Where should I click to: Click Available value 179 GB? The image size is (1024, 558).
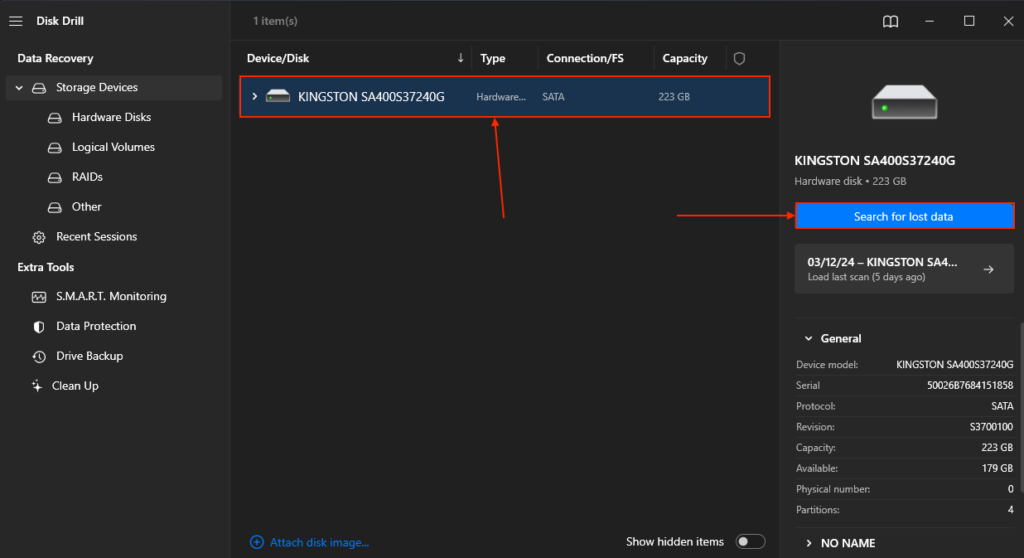[997, 468]
